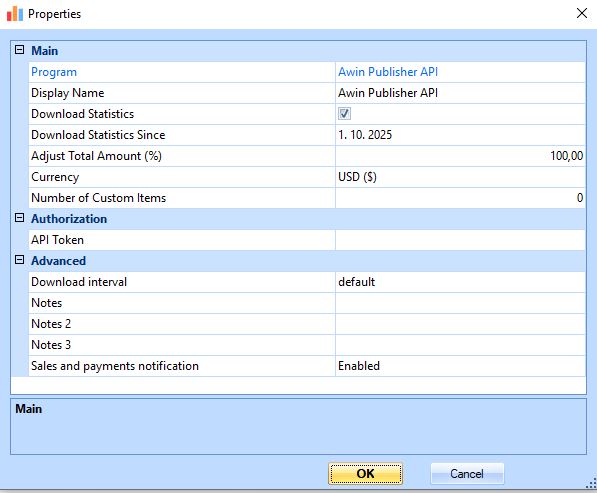The height and width of the screenshot is (493, 597).
Task: Click the resize grip in dialog corner
Action: 591,483
